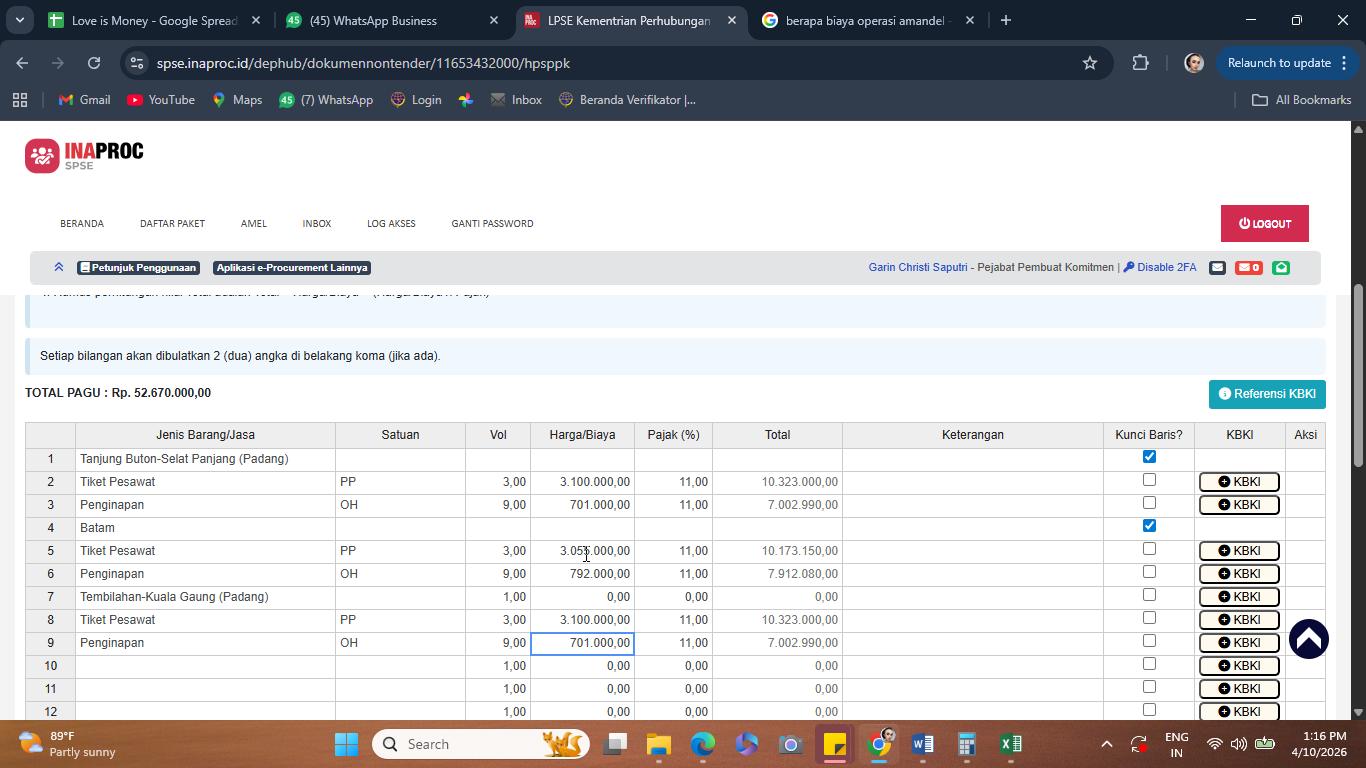The height and width of the screenshot is (768, 1366).
Task: Click the red LOGOUT button
Action: 1264,224
